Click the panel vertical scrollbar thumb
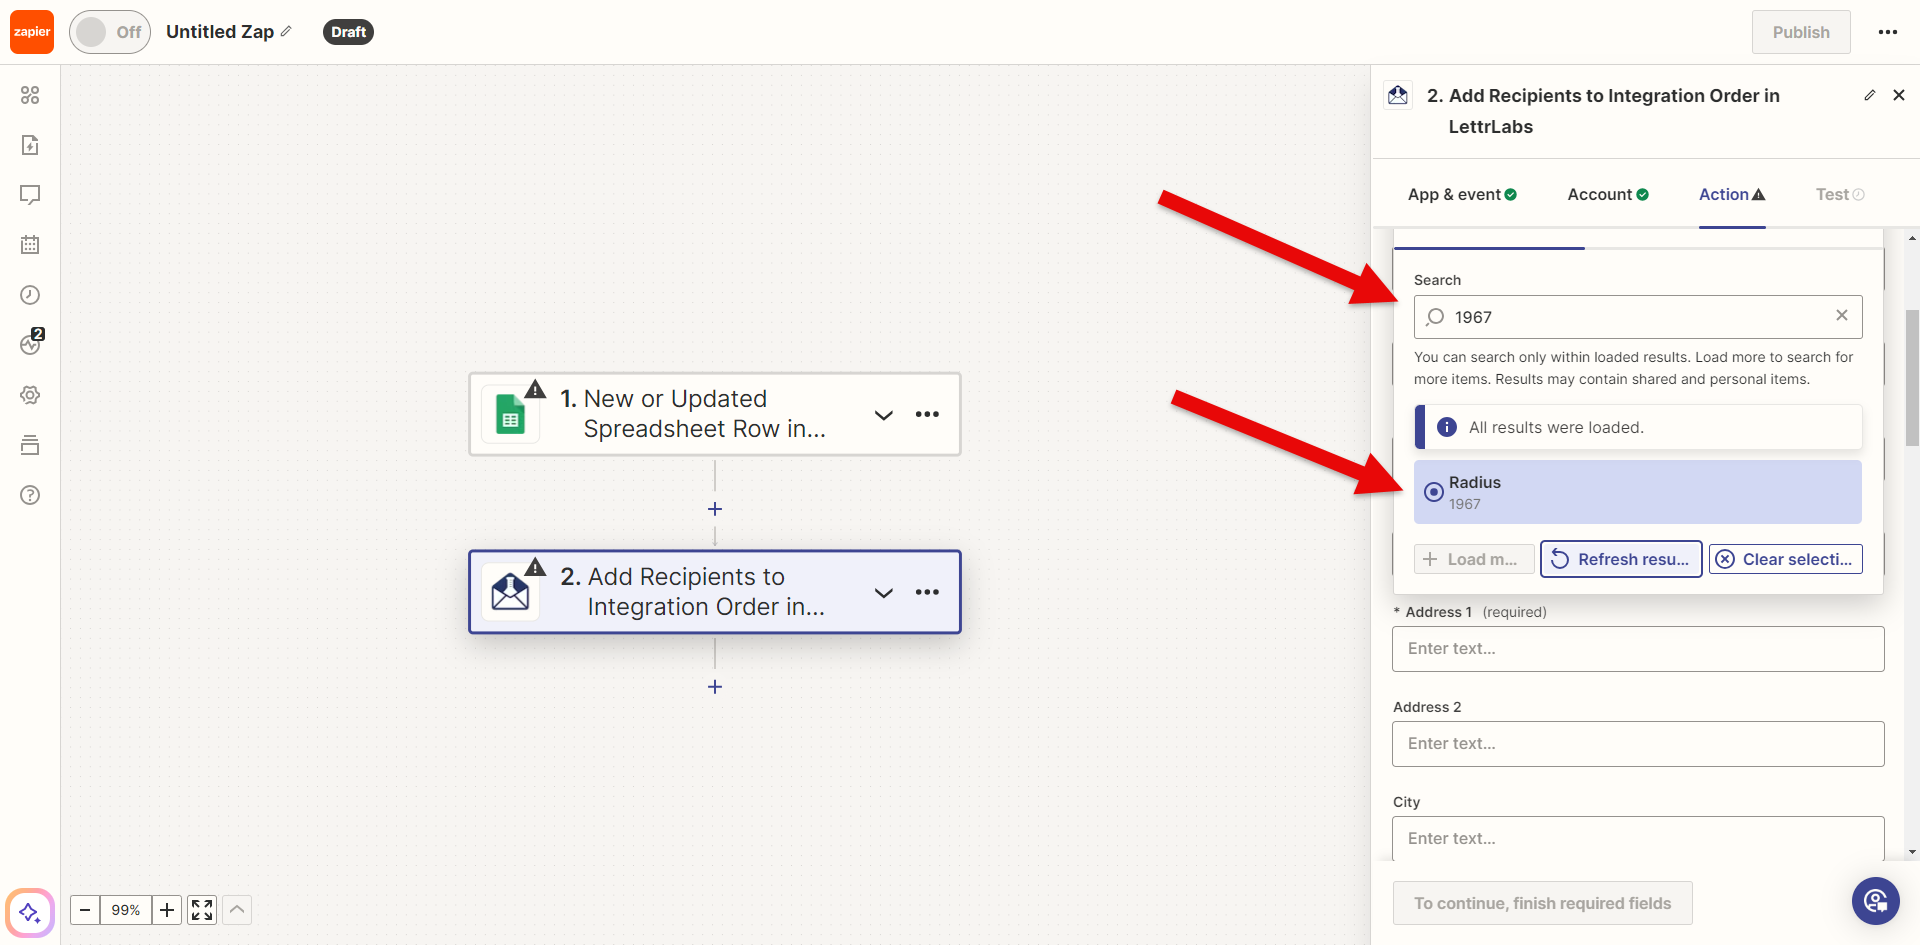1920x945 pixels. pos(1912,377)
